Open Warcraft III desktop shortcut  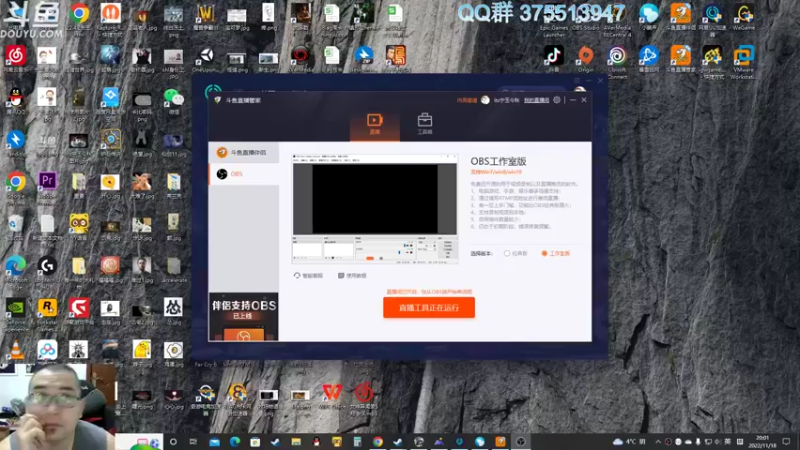pos(206,16)
